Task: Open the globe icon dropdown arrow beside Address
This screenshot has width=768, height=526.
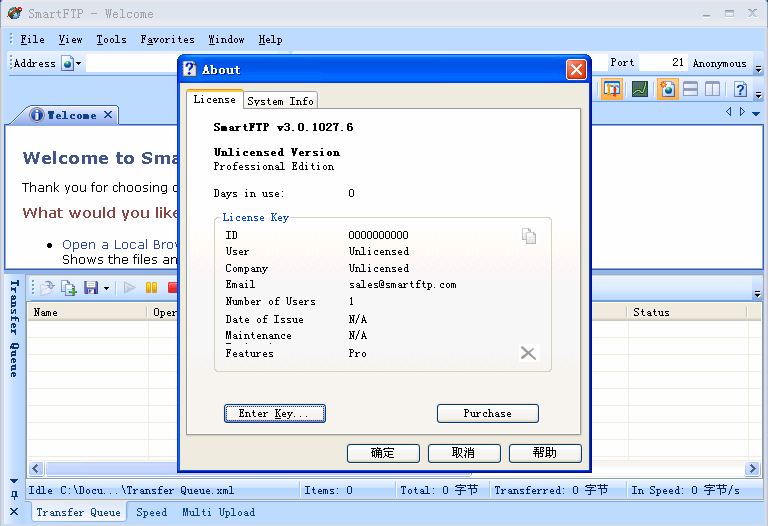Action: pyautogui.click(x=78, y=63)
